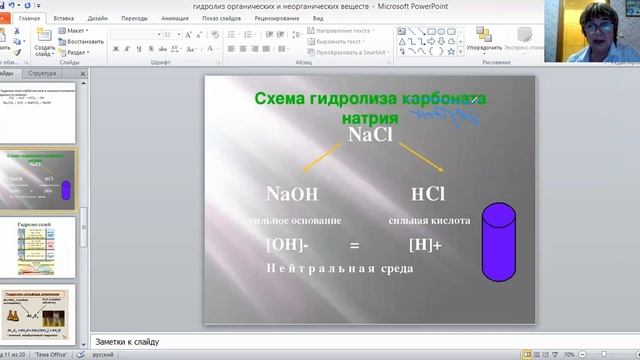Open the font color A dropdown
This screenshot has height=360, width=640.
(x=213, y=49)
